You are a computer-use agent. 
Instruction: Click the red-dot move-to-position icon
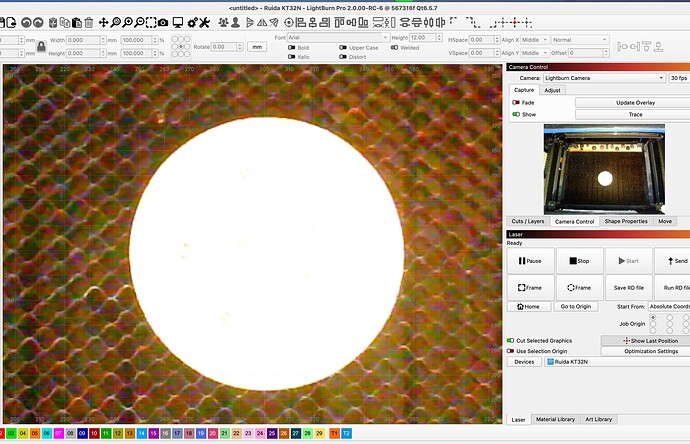[514, 22]
